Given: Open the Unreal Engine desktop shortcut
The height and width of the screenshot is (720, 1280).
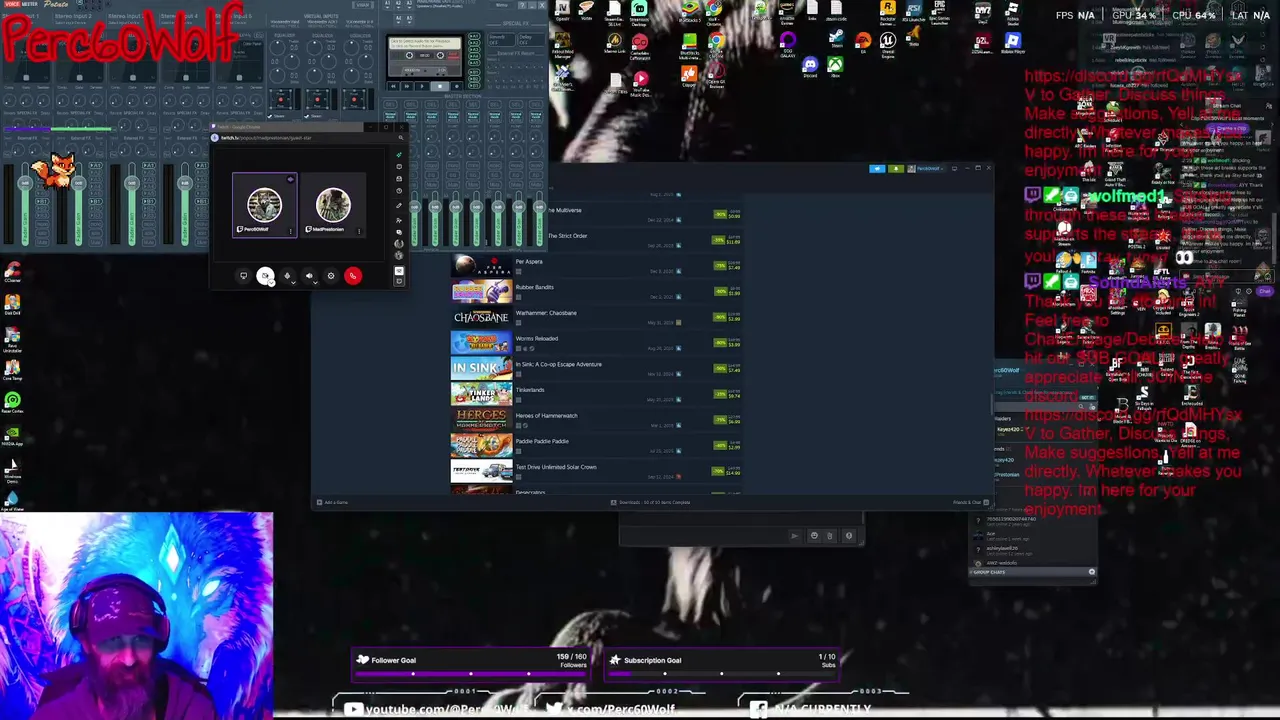Looking at the screenshot, I should coord(888,43).
